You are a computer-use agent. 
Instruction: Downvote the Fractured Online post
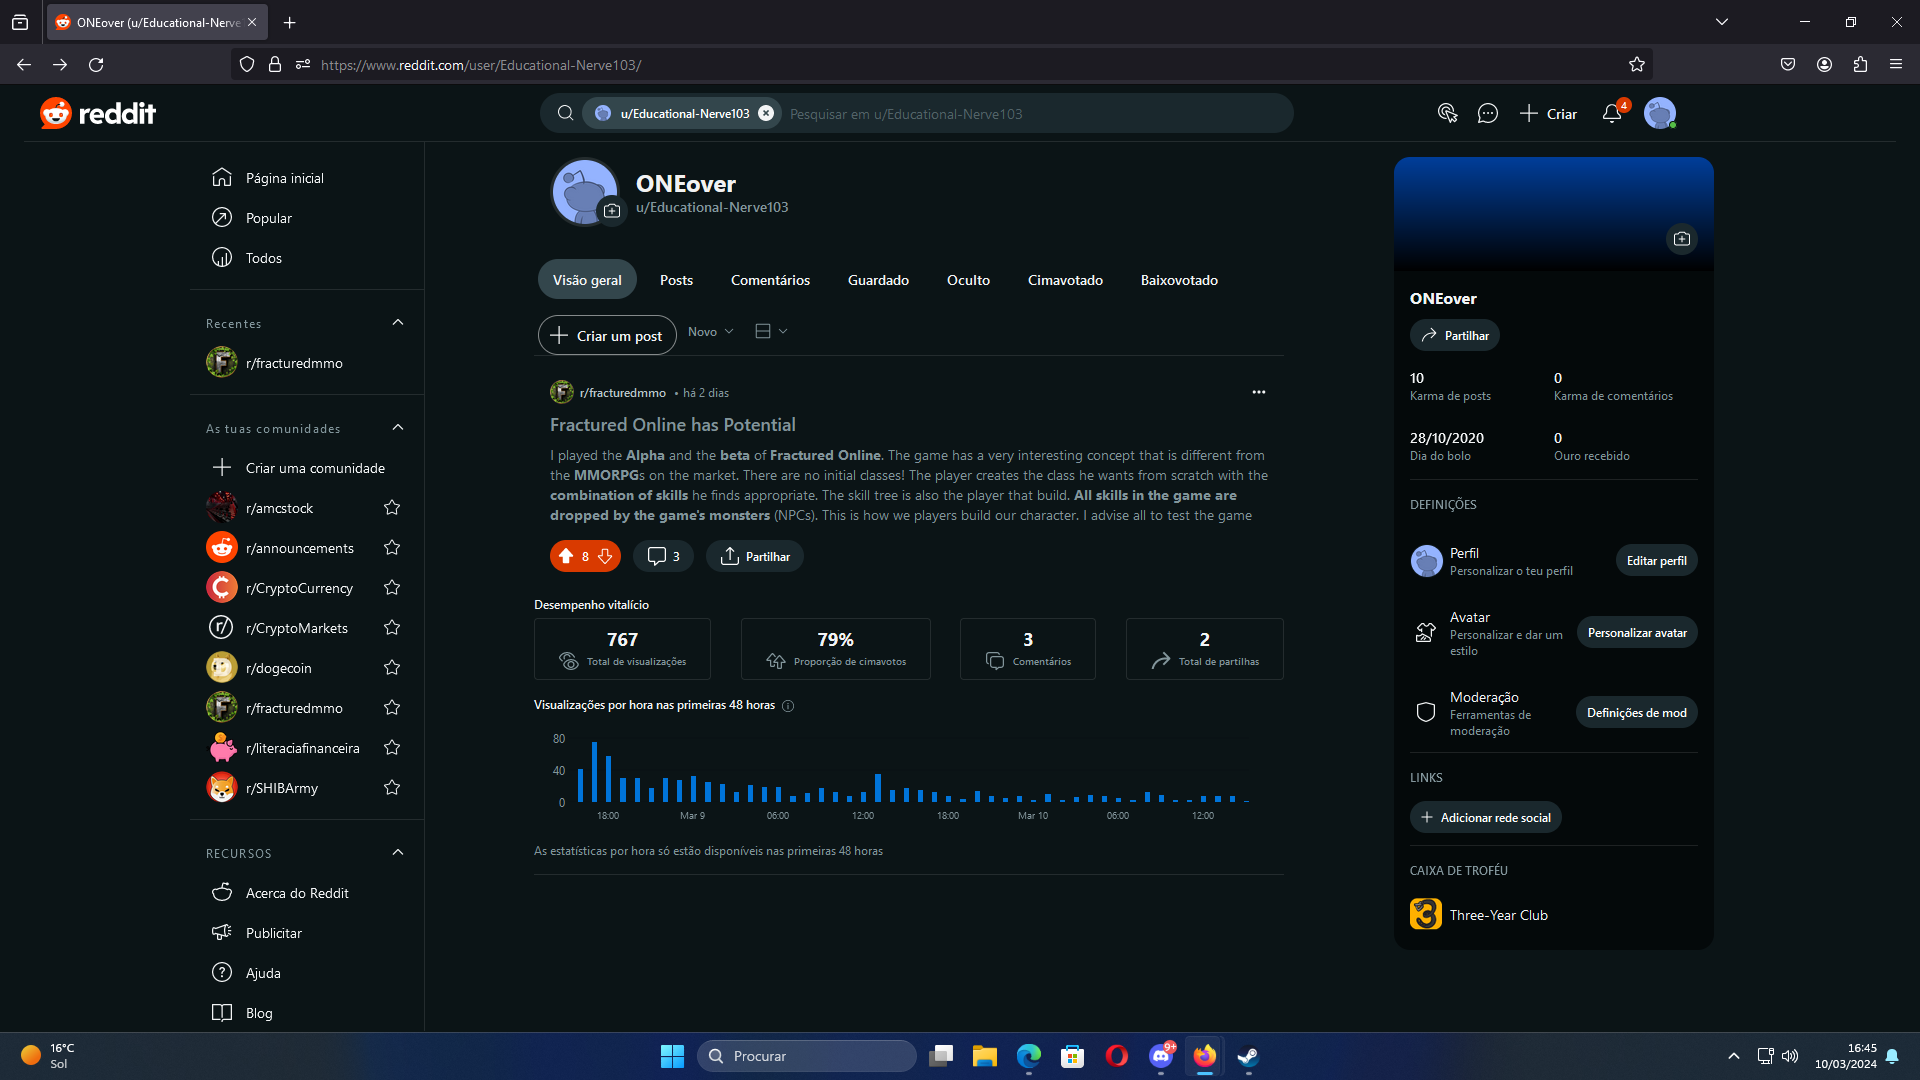point(605,556)
